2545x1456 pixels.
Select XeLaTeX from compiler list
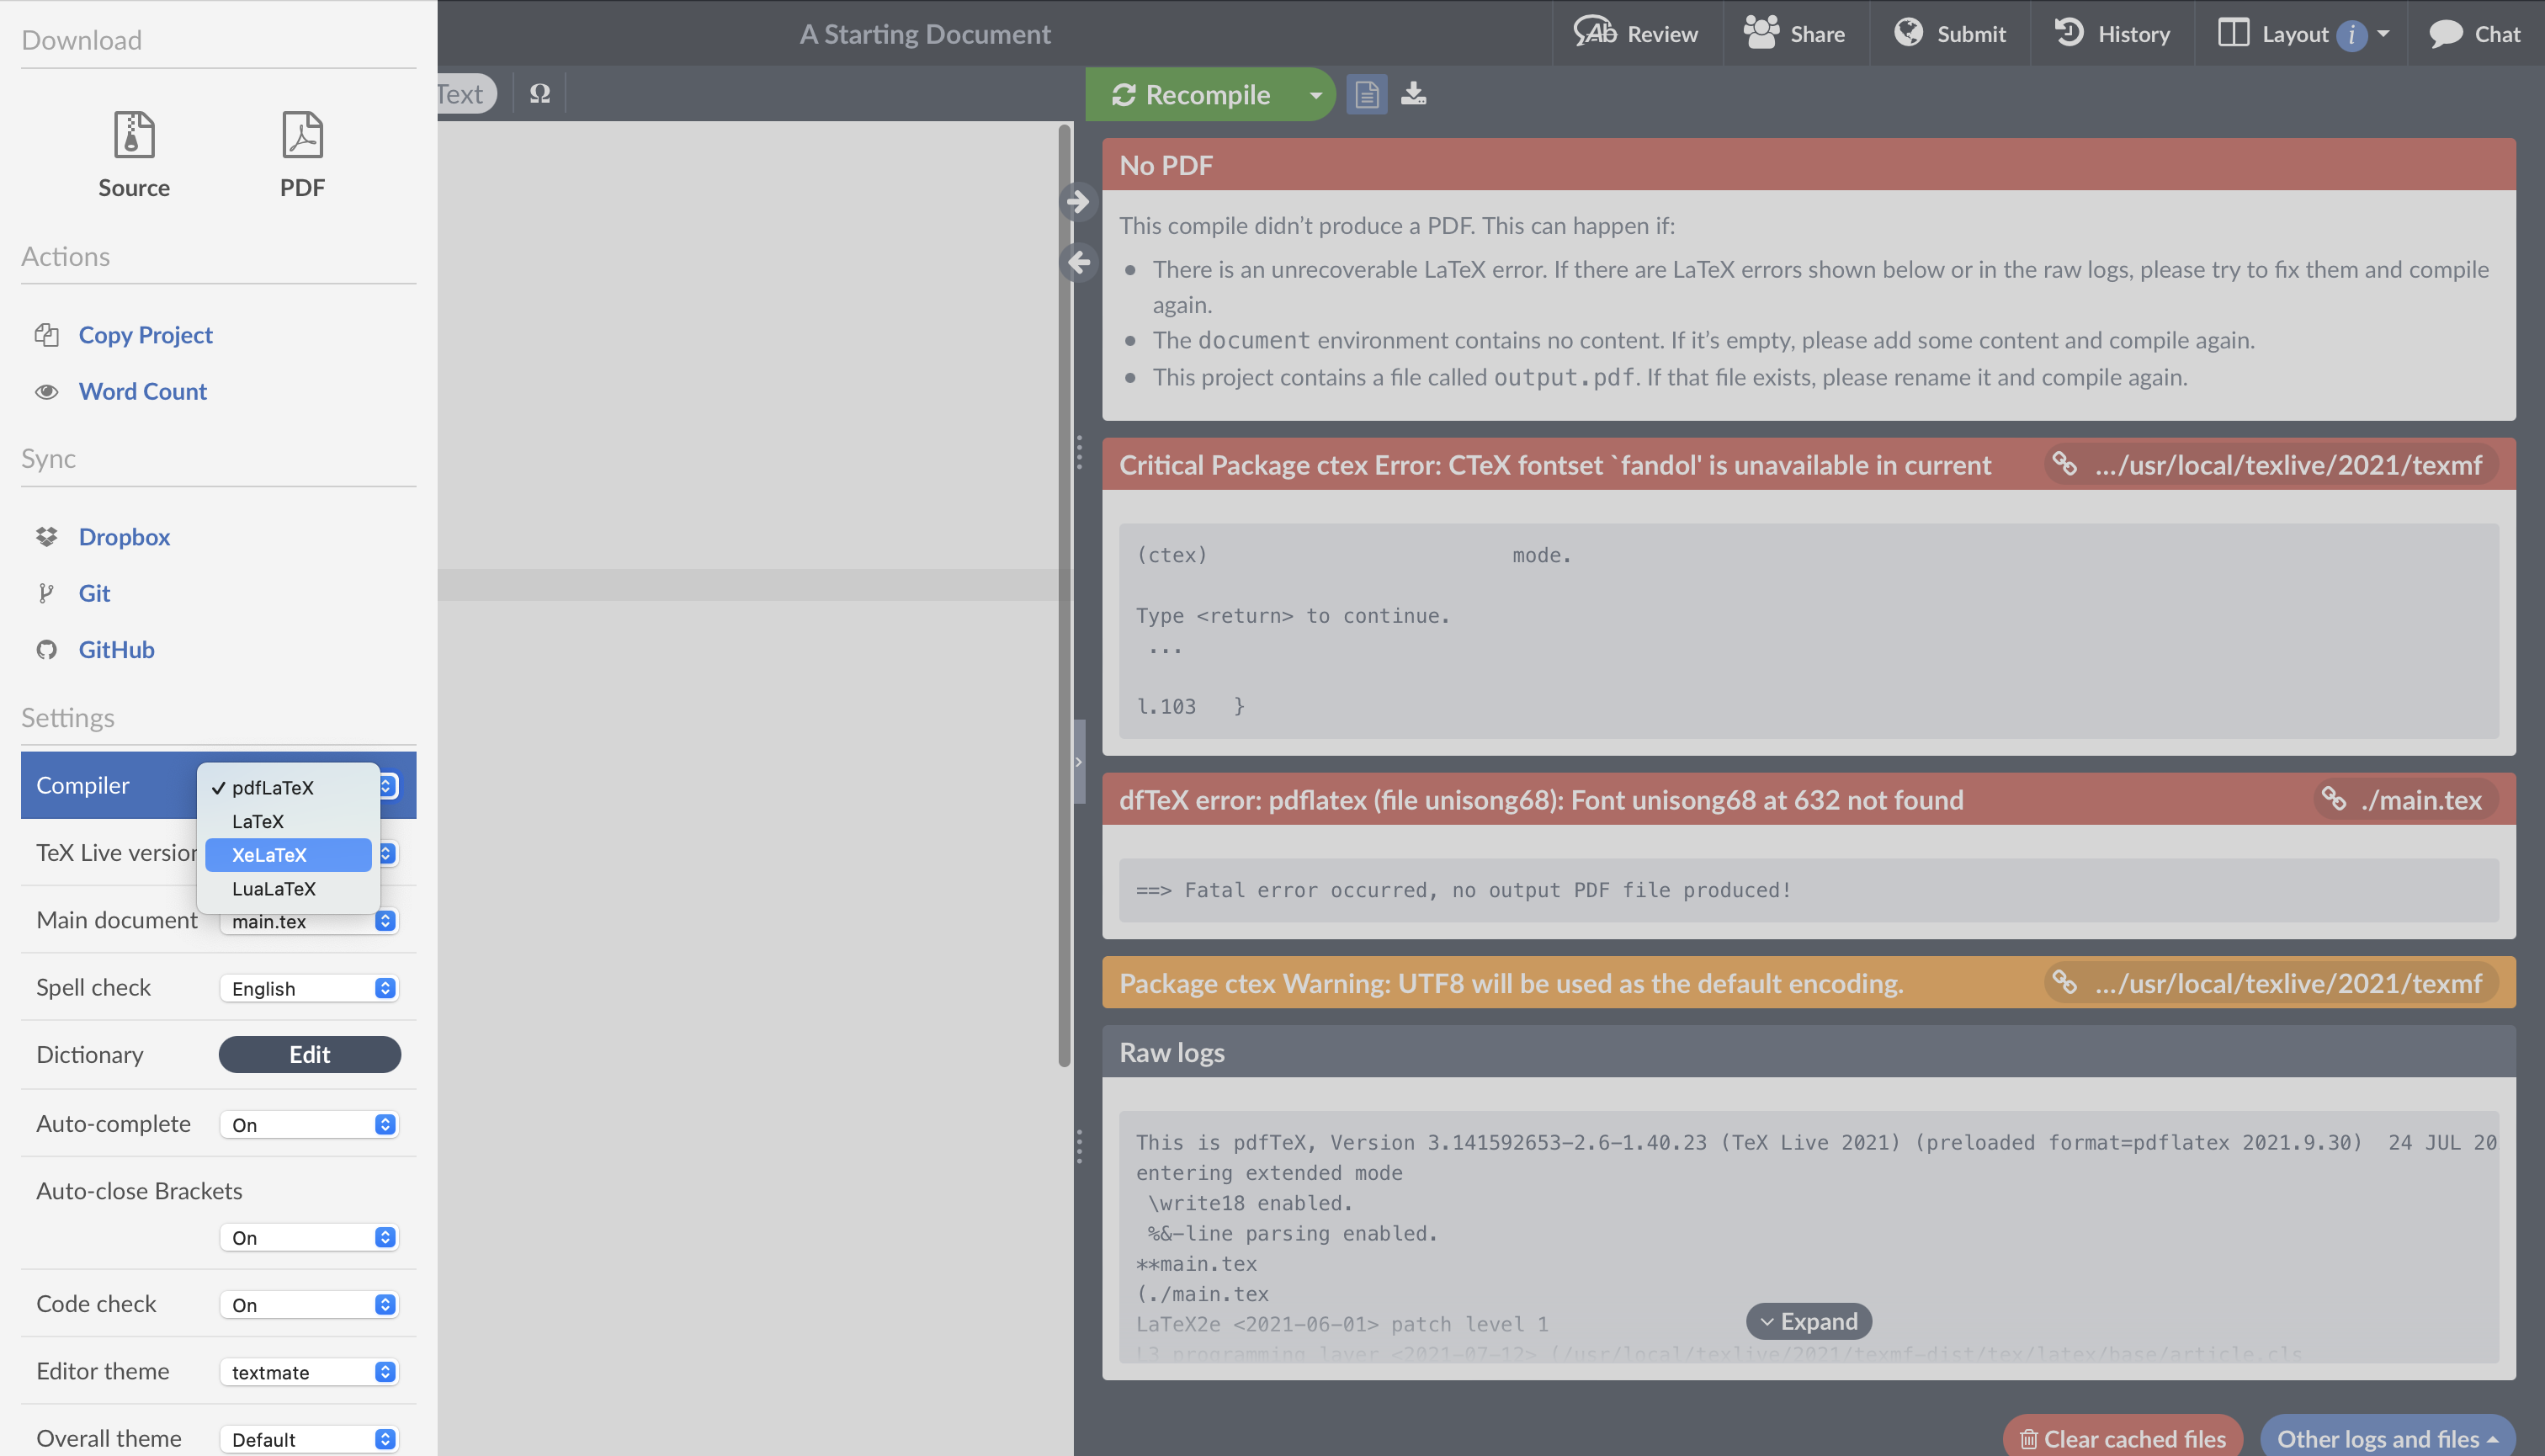269,855
